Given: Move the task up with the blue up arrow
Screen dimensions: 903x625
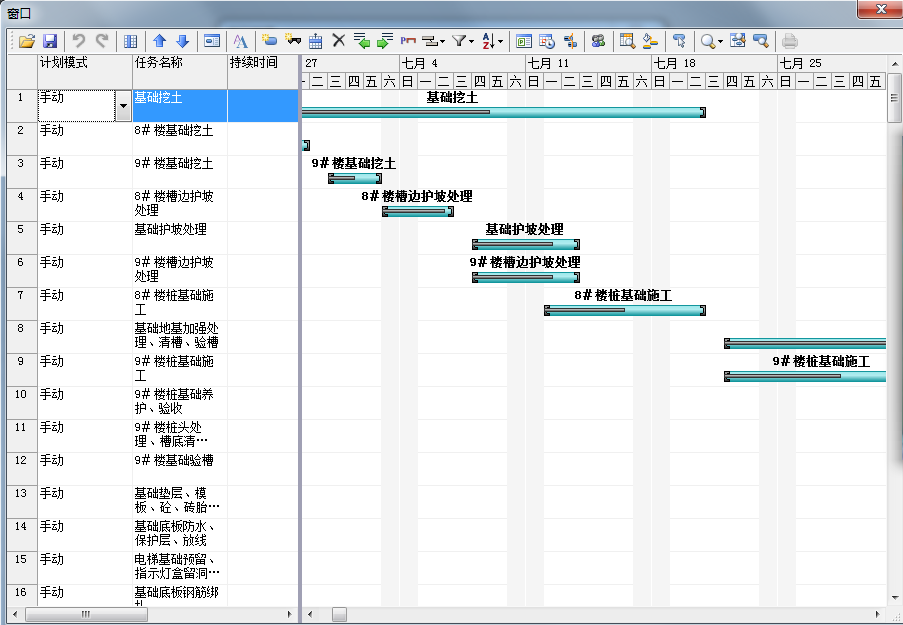Looking at the screenshot, I should 160,41.
